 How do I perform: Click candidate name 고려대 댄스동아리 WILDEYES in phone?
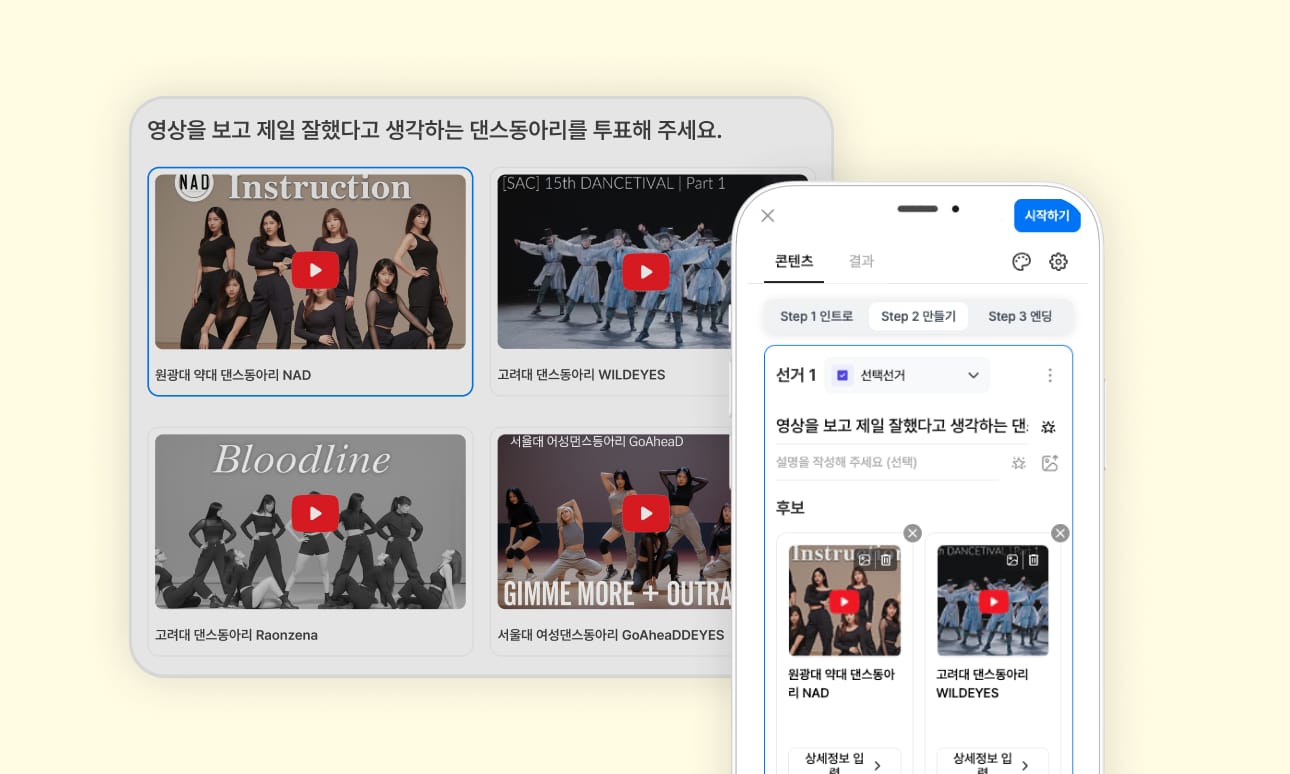point(982,683)
